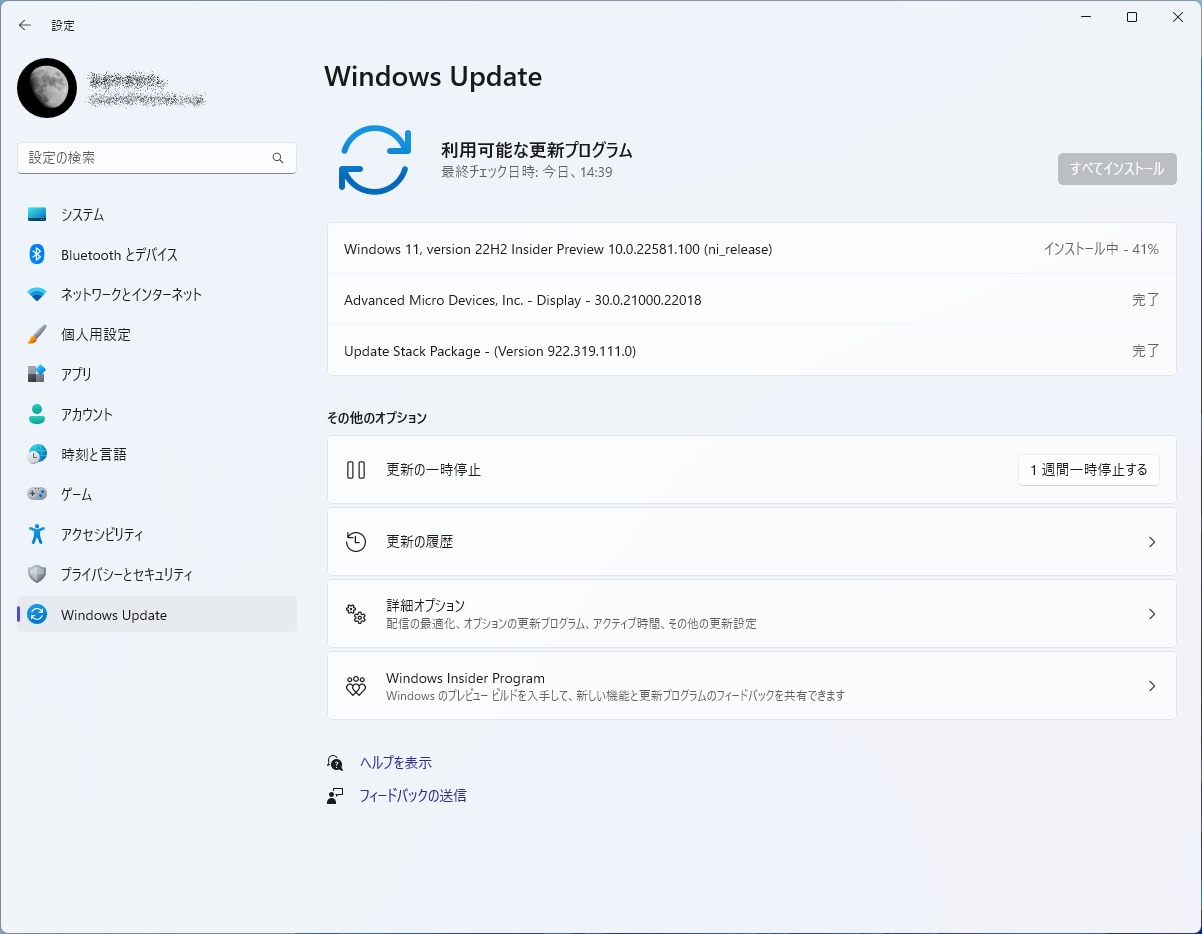Click 1 週間一時停止する button
The image size is (1202, 934).
(1089, 470)
